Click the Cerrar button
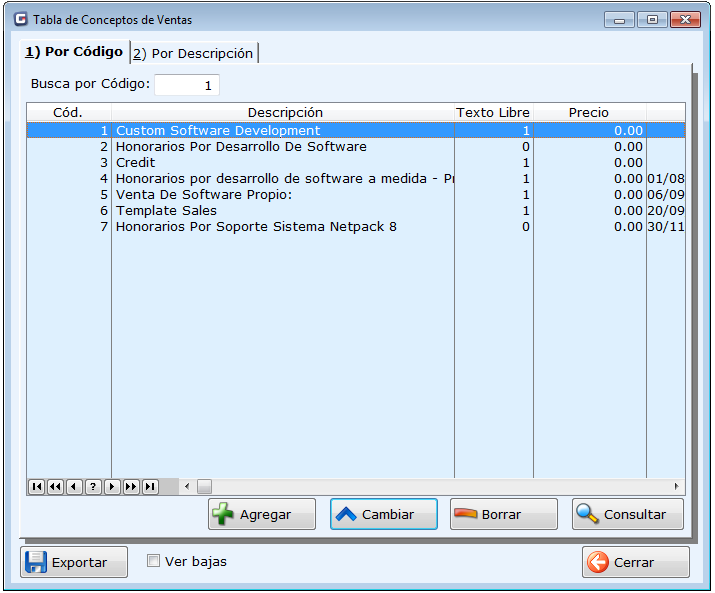Screen dimensions: 715x593 point(635,562)
